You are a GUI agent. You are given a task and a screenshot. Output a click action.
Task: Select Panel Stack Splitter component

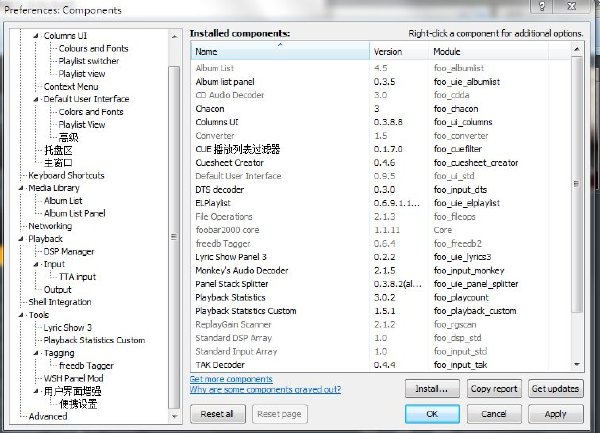click(x=381, y=284)
